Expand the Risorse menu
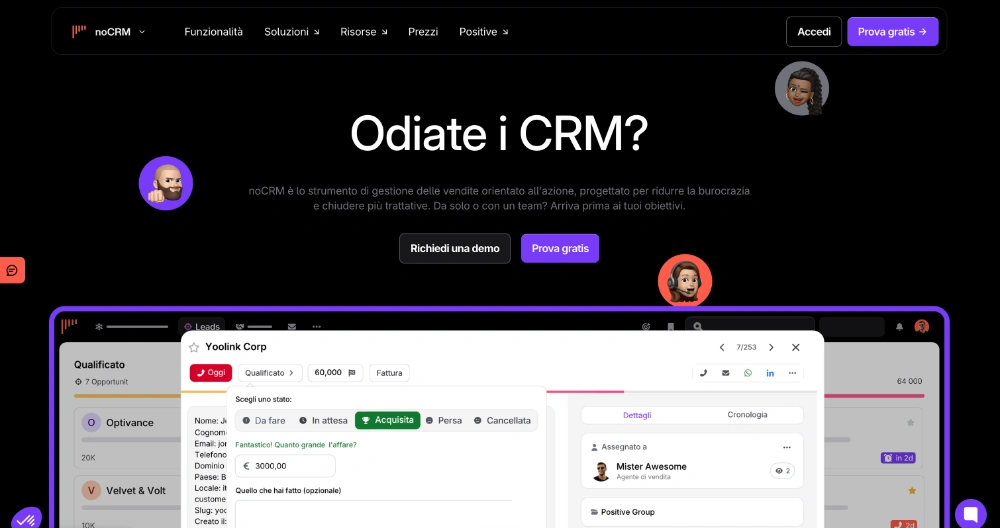 click(x=364, y=31)
